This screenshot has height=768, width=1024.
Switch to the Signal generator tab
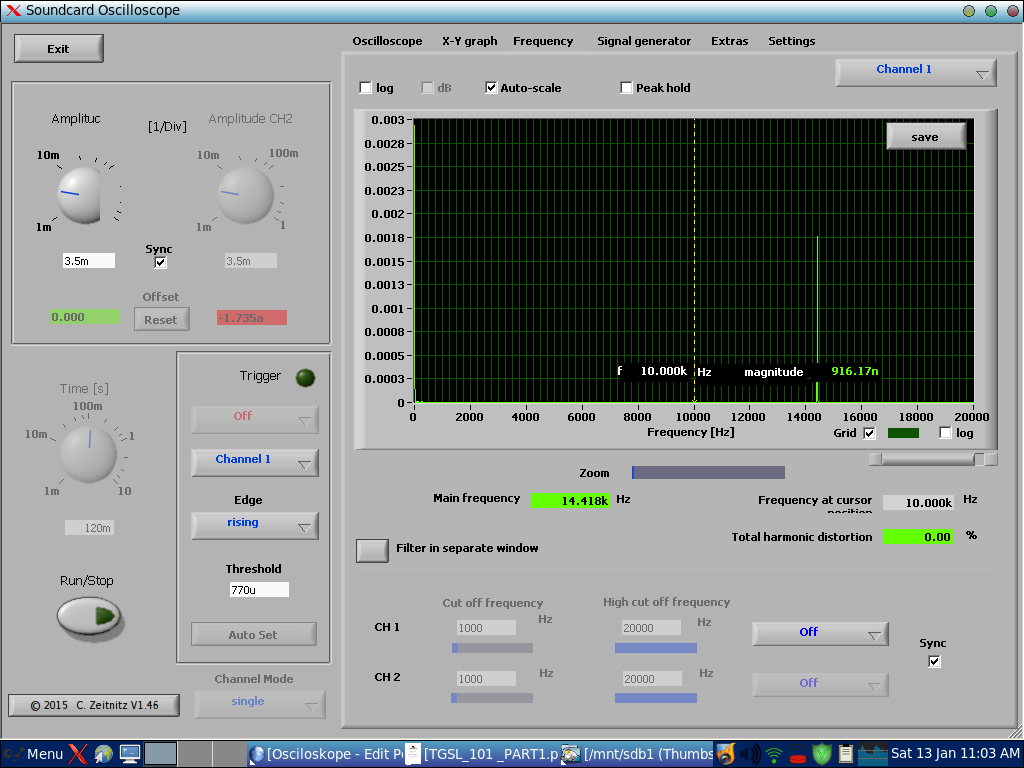[x=643, y=41]
